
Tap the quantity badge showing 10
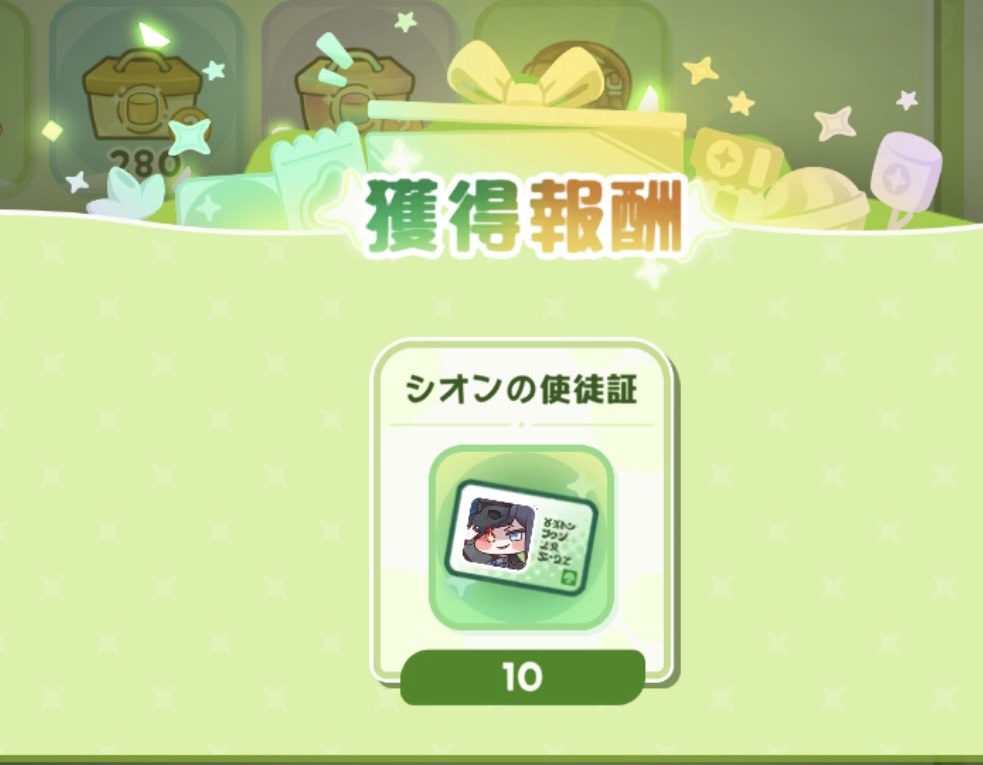pos(522,677)
